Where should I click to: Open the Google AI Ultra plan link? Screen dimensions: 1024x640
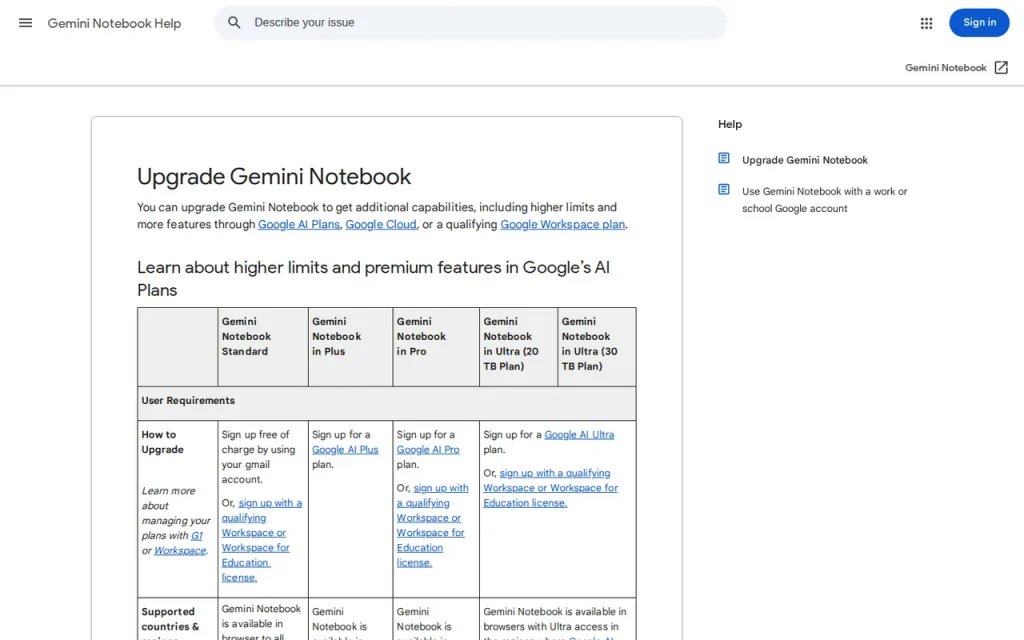click(579, 434)
